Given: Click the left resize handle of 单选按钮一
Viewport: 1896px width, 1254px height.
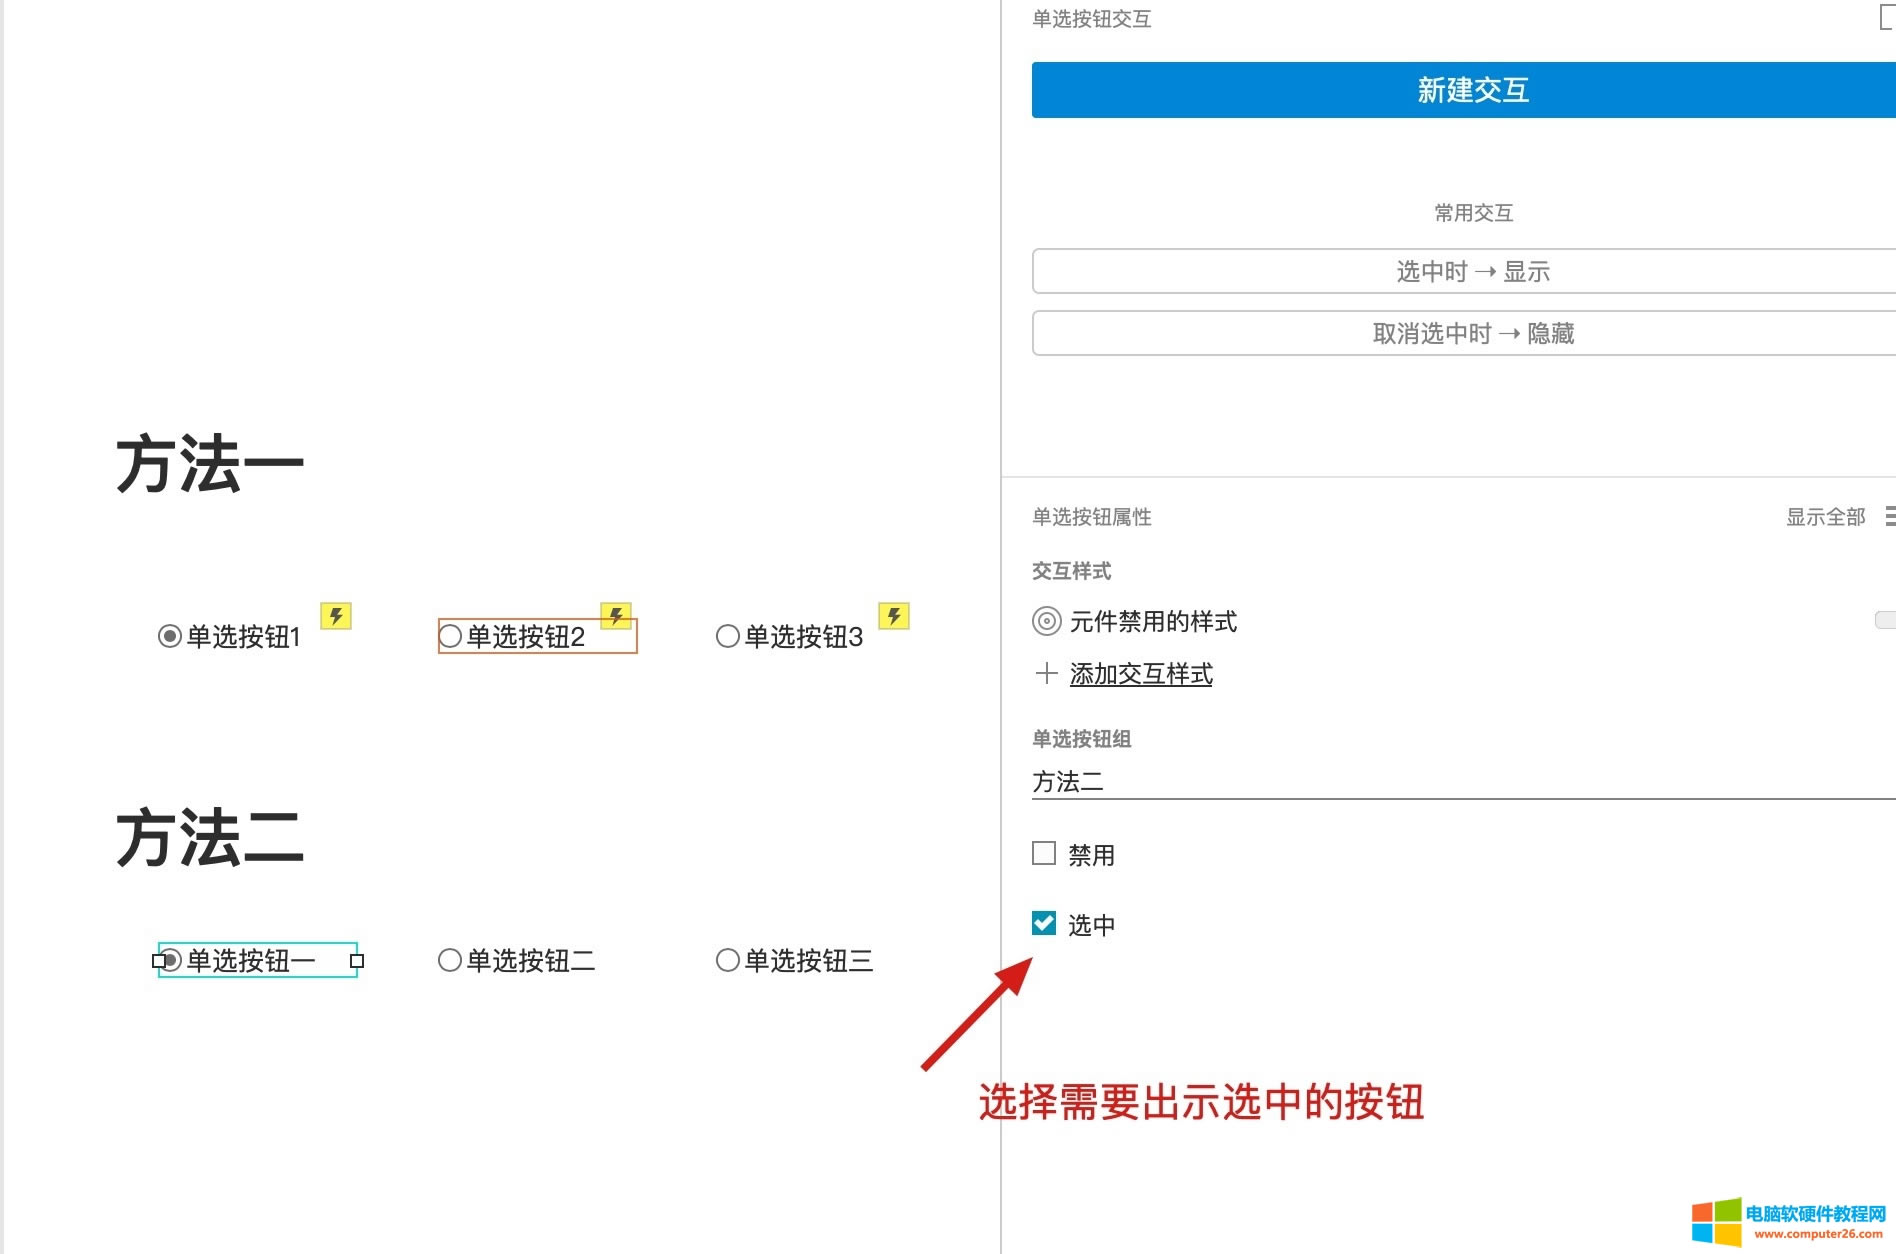Looking at the screenshot, I should click(x=159, y=961).
